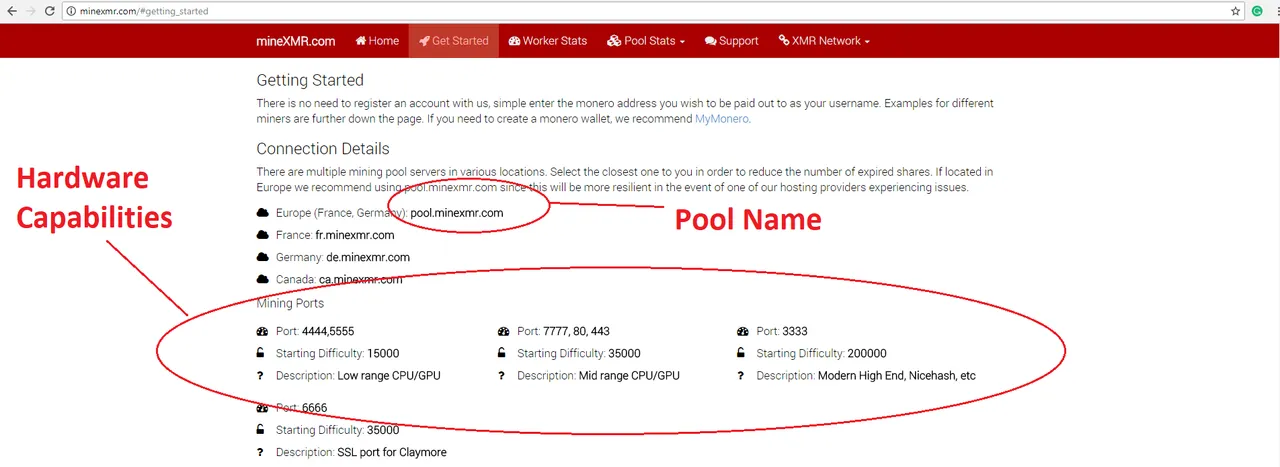Click the browser forward arrow
Screen dimensions: 1280x467
coord(30,10)
